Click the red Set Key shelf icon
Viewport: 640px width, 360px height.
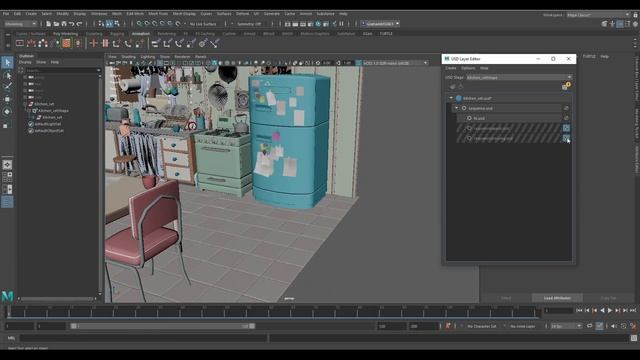[x=93, y=43]
